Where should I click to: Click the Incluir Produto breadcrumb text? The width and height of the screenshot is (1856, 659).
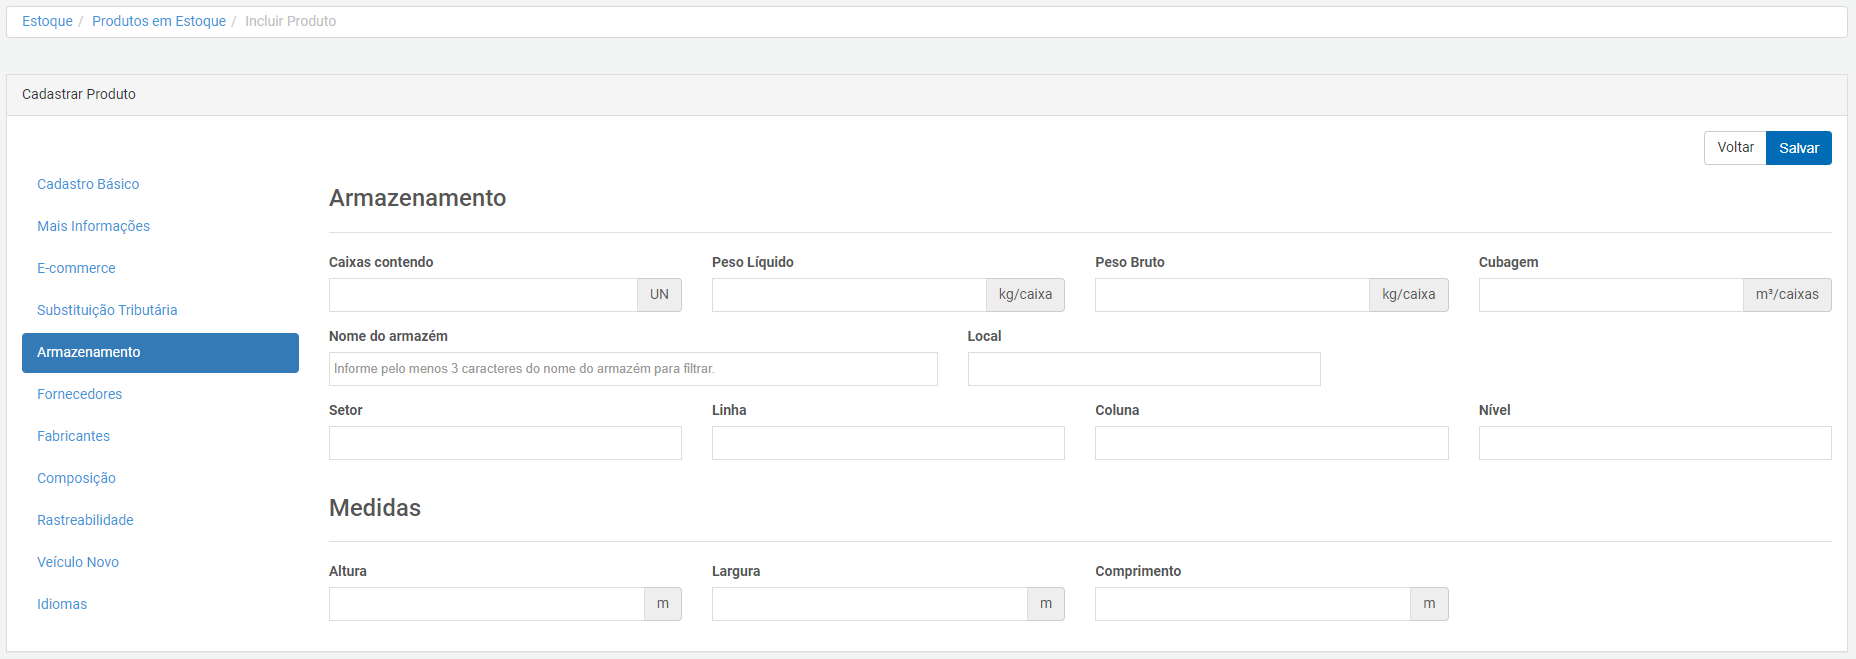tap(291, 21)
